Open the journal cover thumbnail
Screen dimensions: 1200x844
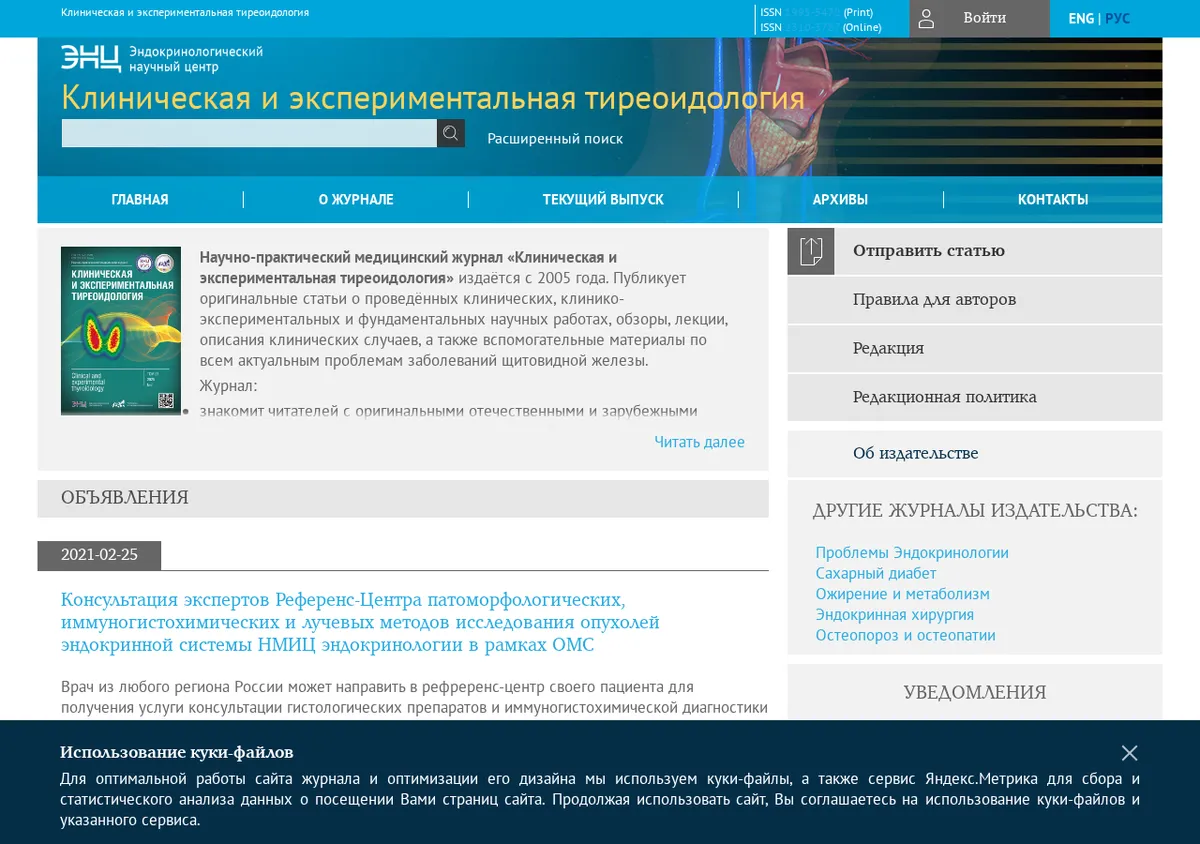[121, 331]
